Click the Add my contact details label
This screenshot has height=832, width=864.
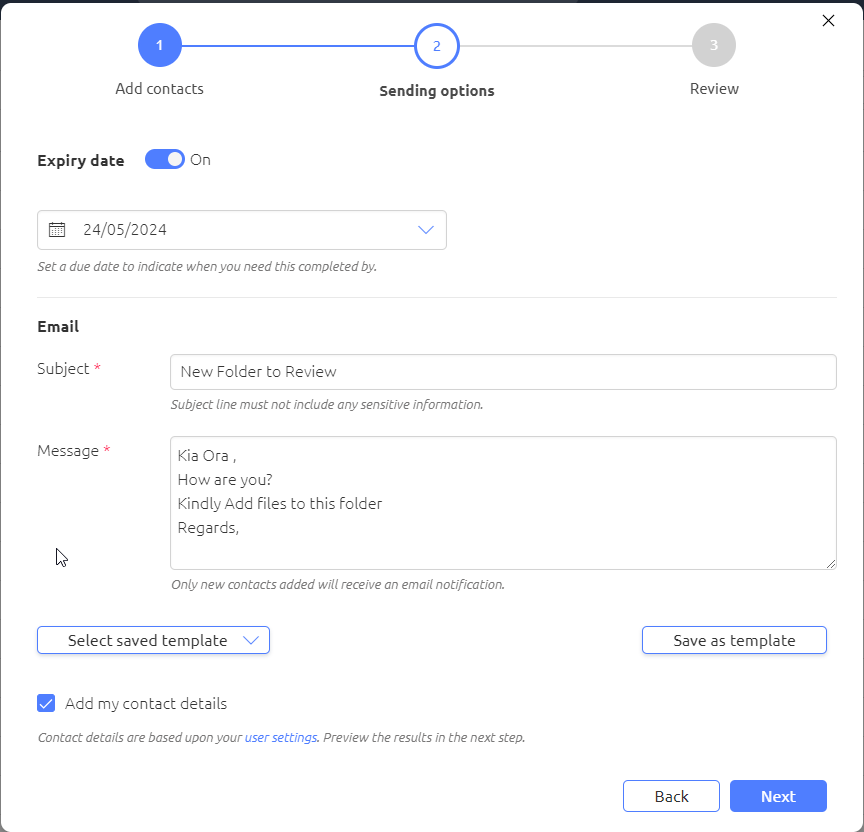tap(146, 704)
